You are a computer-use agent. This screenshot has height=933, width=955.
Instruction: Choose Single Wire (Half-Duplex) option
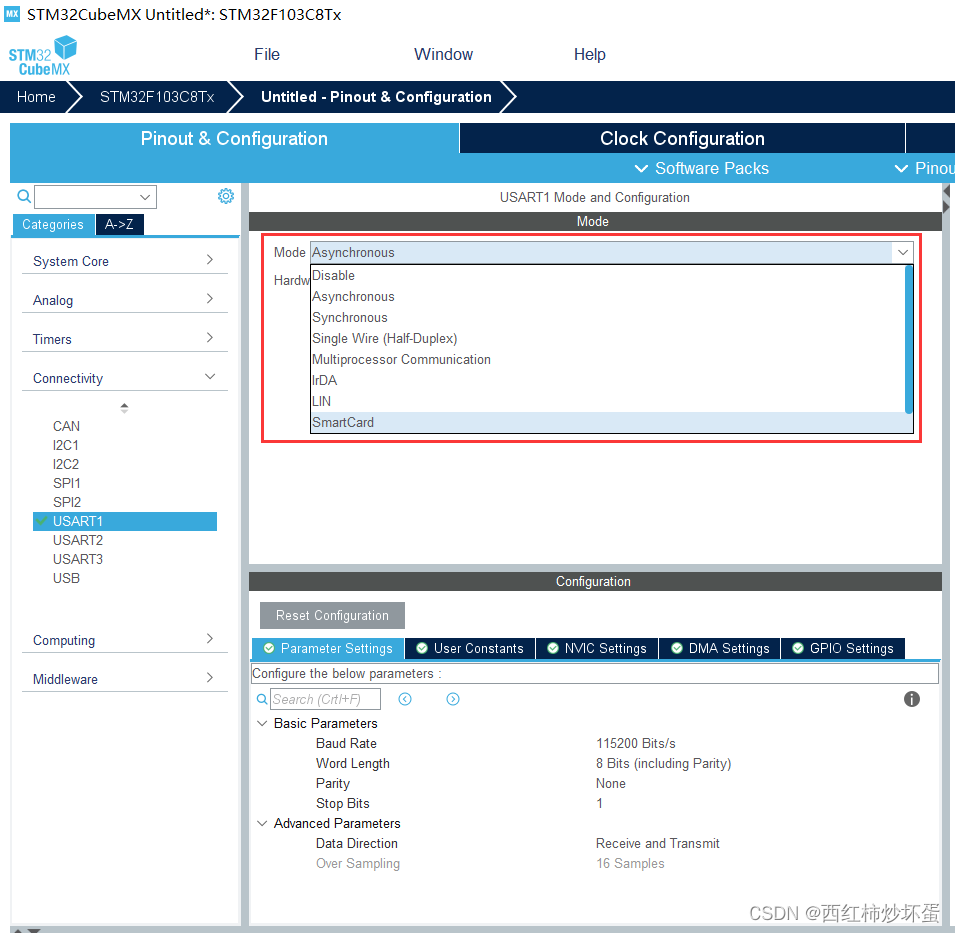tap(608, 339)
